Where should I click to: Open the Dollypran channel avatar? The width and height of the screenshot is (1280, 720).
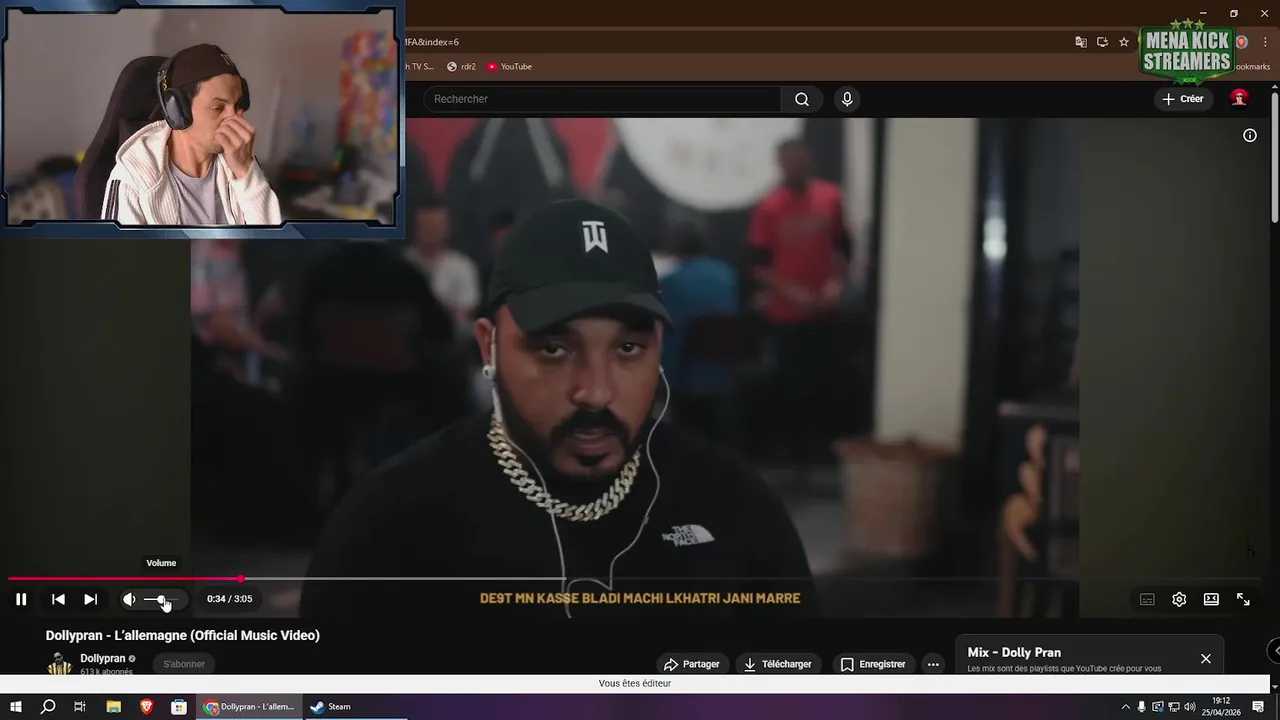[60, 664]
